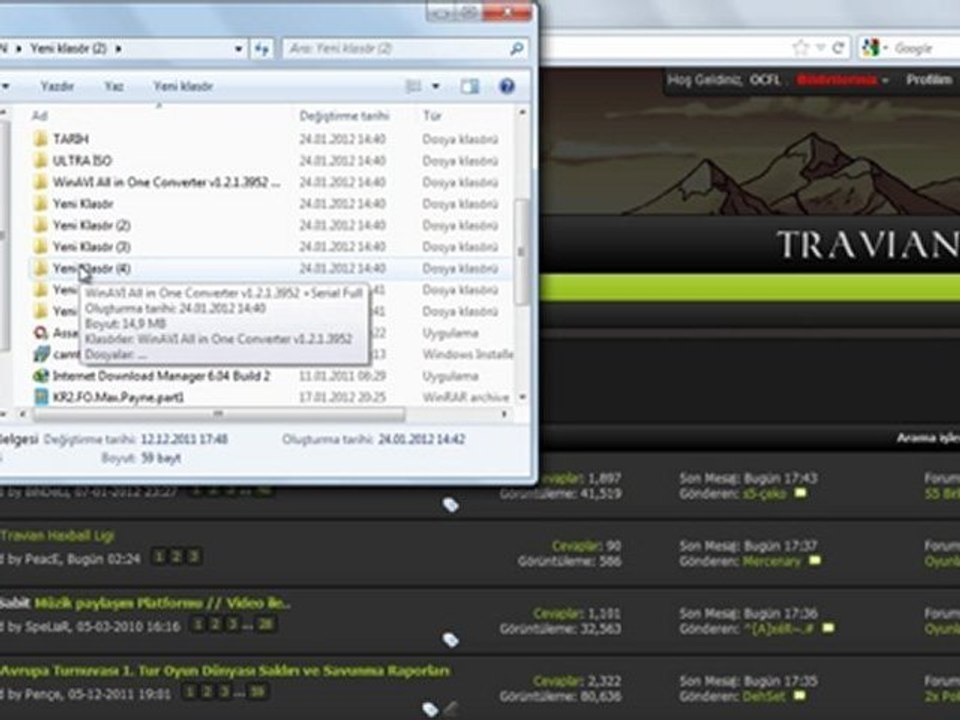Click horizontal scroll right arrow in Explorer
The height and width of the screenshot is (720, 960).
point(504,414)
